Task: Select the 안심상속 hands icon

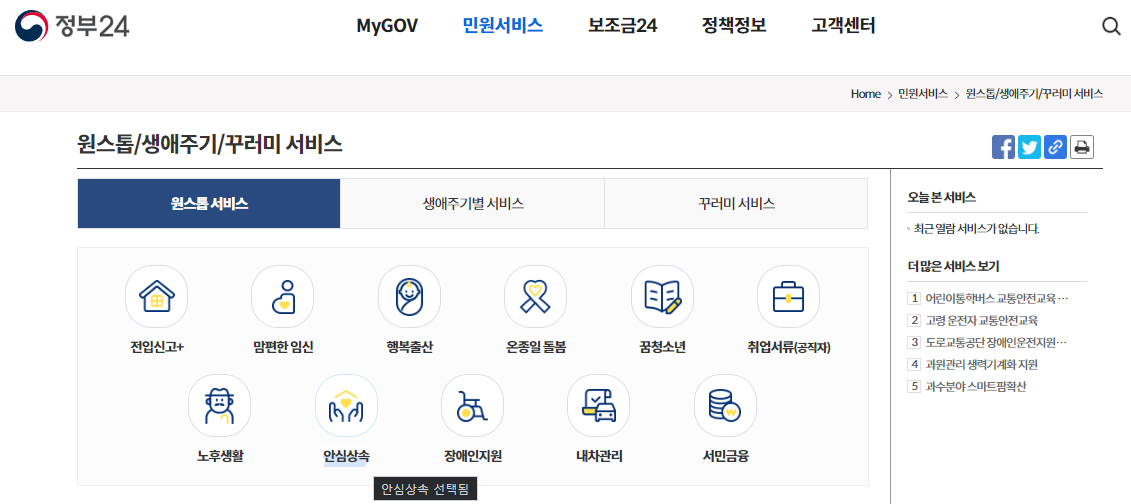Action: (x=346, y=405)
